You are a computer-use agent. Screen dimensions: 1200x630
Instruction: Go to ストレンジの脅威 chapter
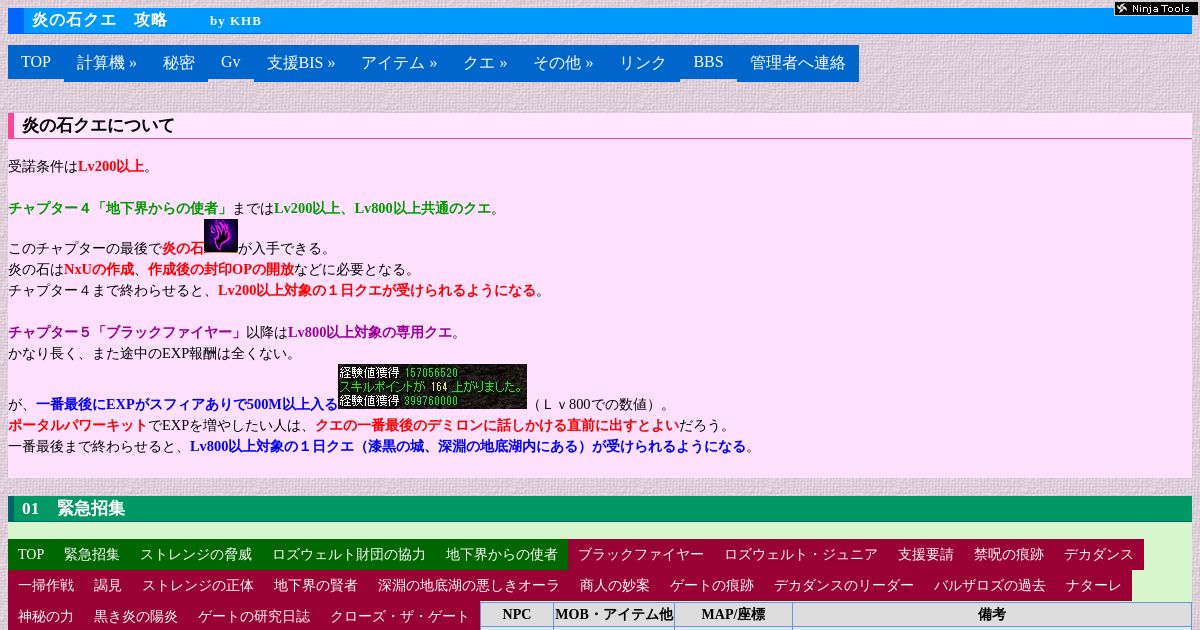coord(196,554)
